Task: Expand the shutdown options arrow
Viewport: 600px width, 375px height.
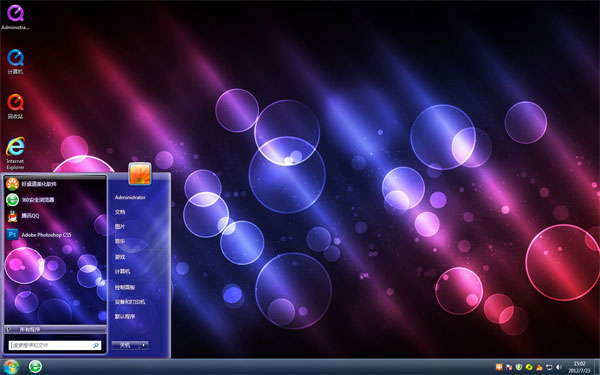Action: point(143,345)
